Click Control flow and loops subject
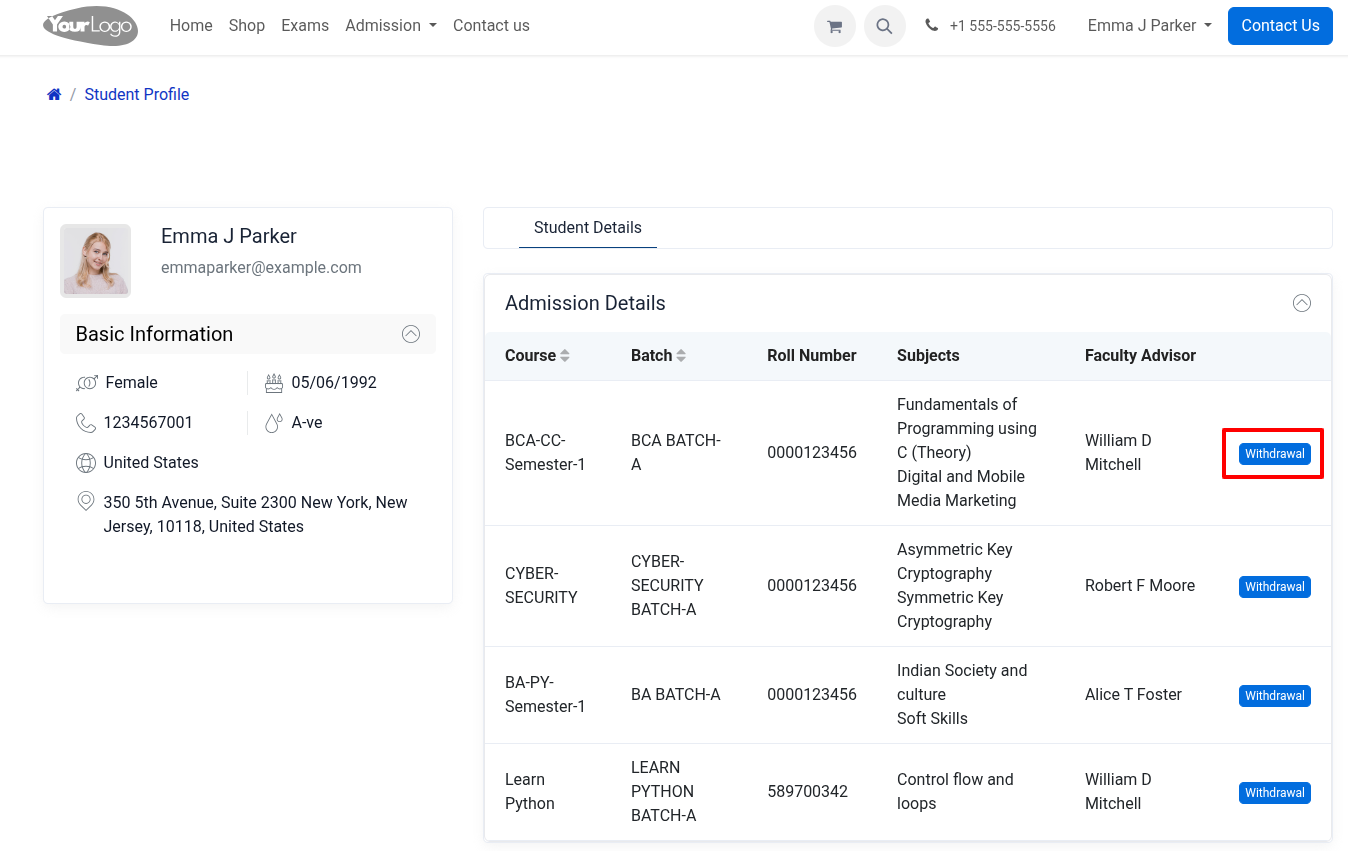This screenshot has width=1348, height=851. point(955,792)
